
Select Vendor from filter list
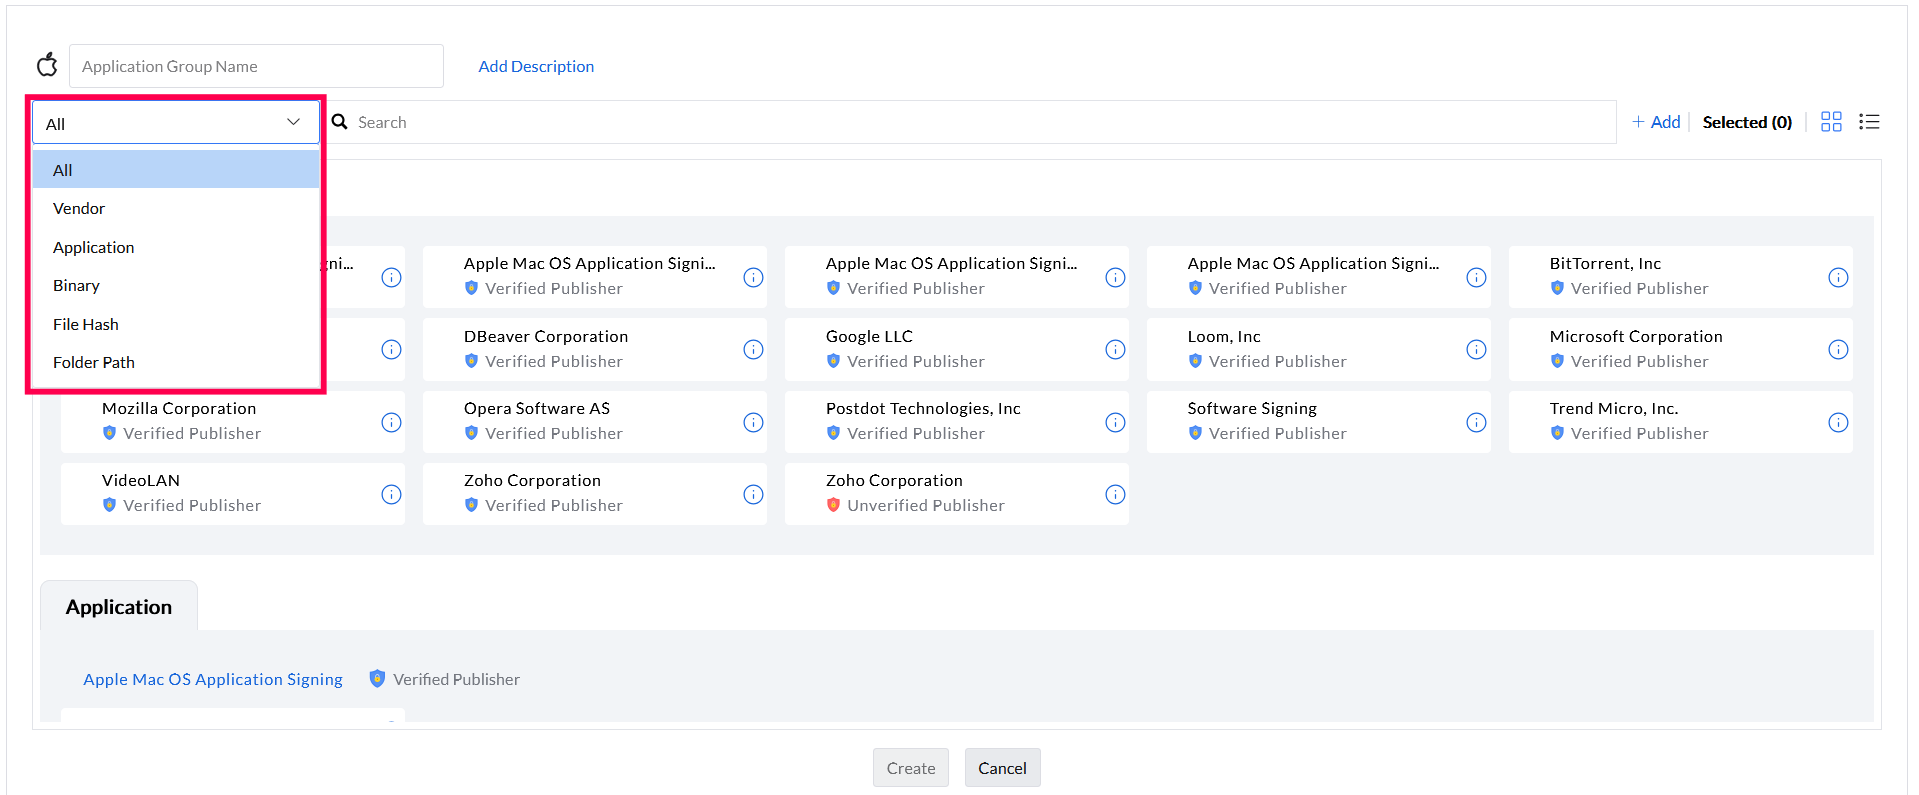coord(79,209)
